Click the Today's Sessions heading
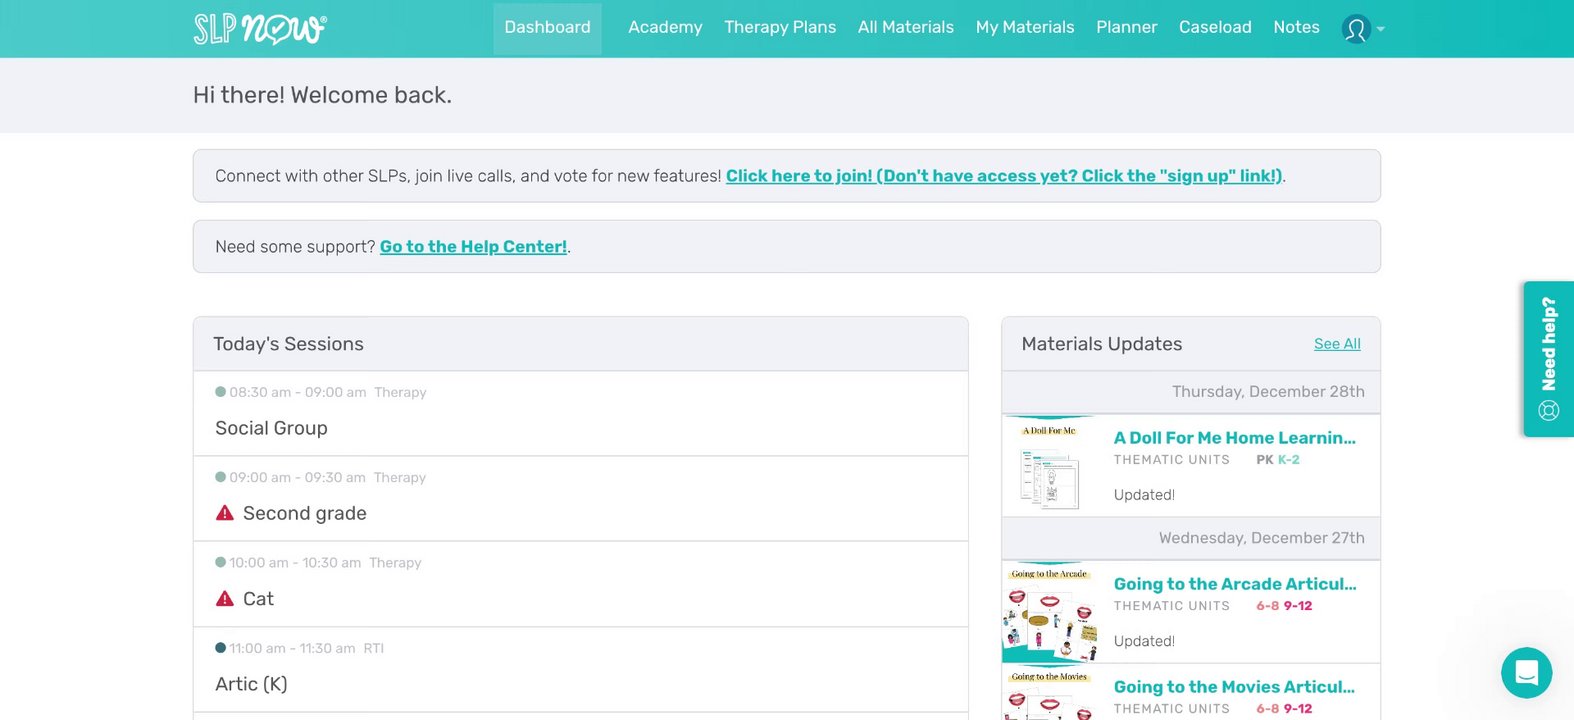Screen dimensions: 1574x720 [288, 344]
